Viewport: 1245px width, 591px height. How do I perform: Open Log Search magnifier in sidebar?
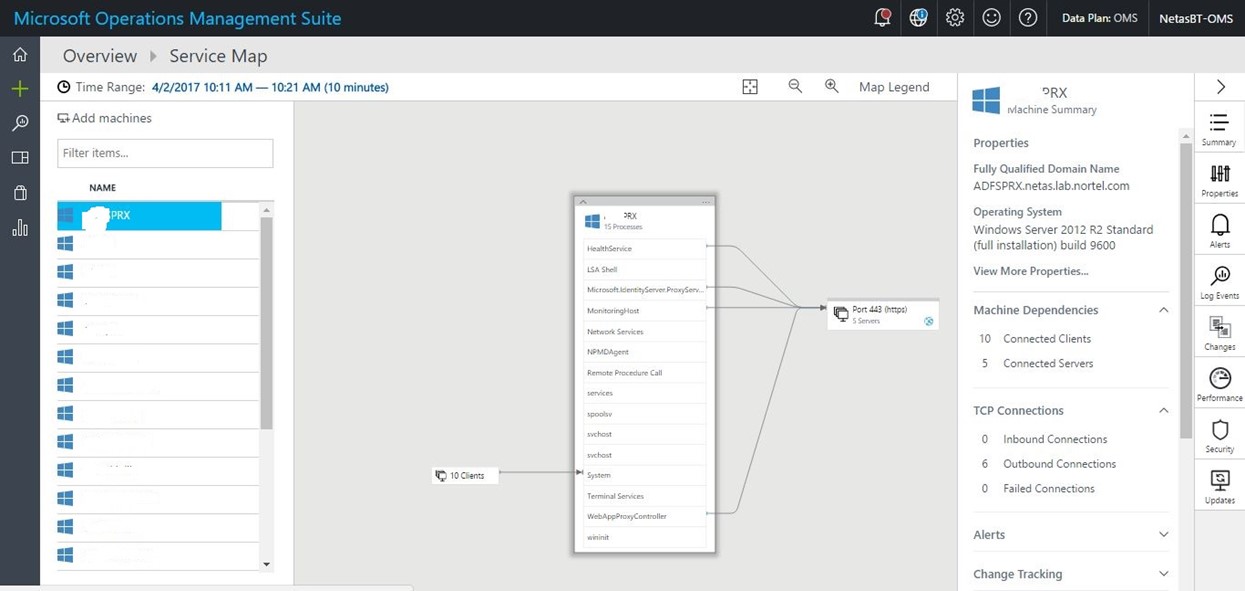click(x=19, y=123)
